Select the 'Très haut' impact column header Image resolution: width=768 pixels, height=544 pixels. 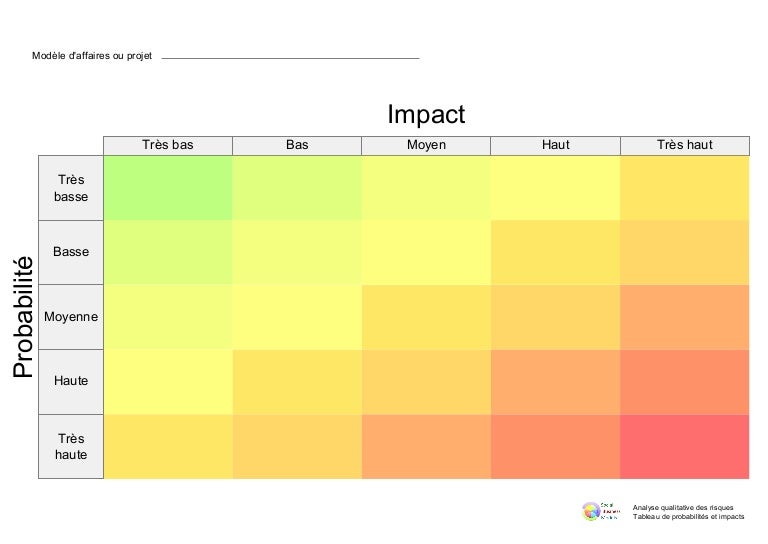(x=685, y=145)
